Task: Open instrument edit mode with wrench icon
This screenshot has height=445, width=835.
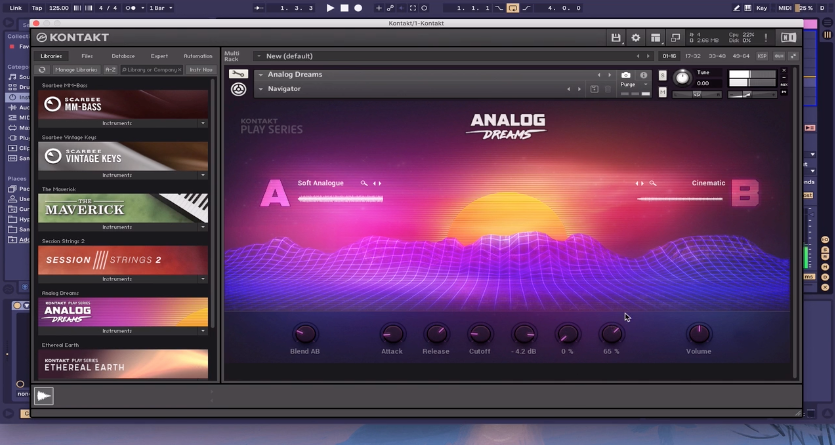Action: [x=238, y=75]
